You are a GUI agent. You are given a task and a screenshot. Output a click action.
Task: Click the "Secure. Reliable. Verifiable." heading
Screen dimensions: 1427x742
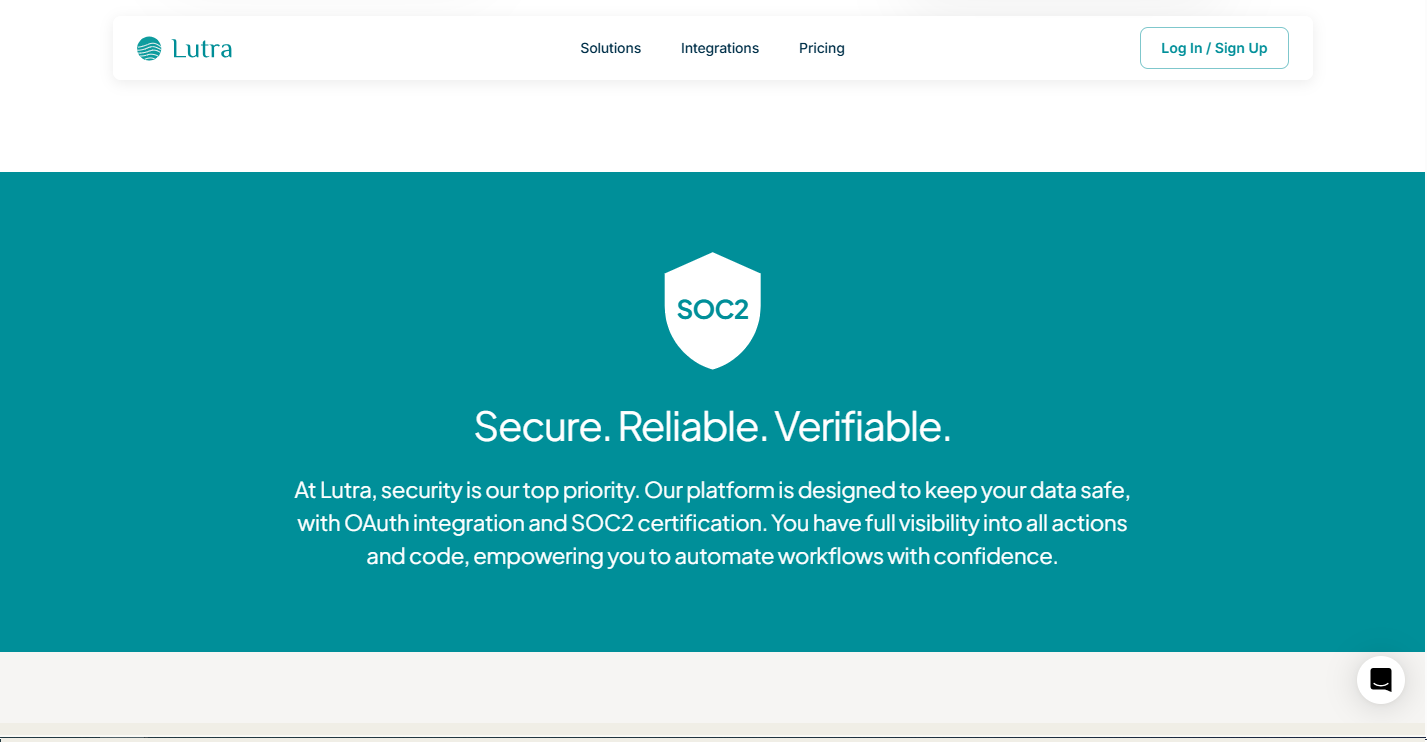click(713, 426)
